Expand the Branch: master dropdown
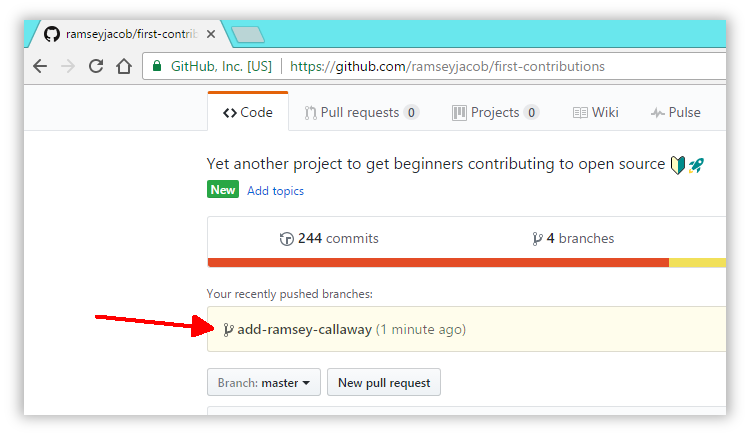Image resolution: width=745 pixels, height=435 pixels. [x=264, y=382]
